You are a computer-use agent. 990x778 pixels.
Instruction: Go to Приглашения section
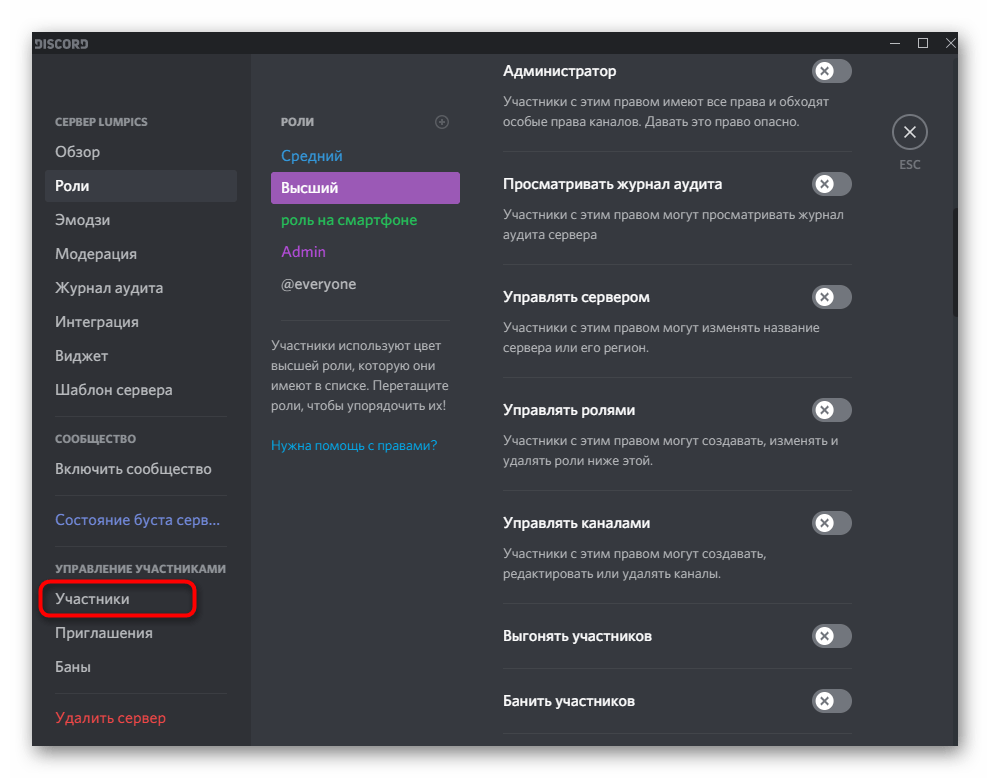(141, 633)
